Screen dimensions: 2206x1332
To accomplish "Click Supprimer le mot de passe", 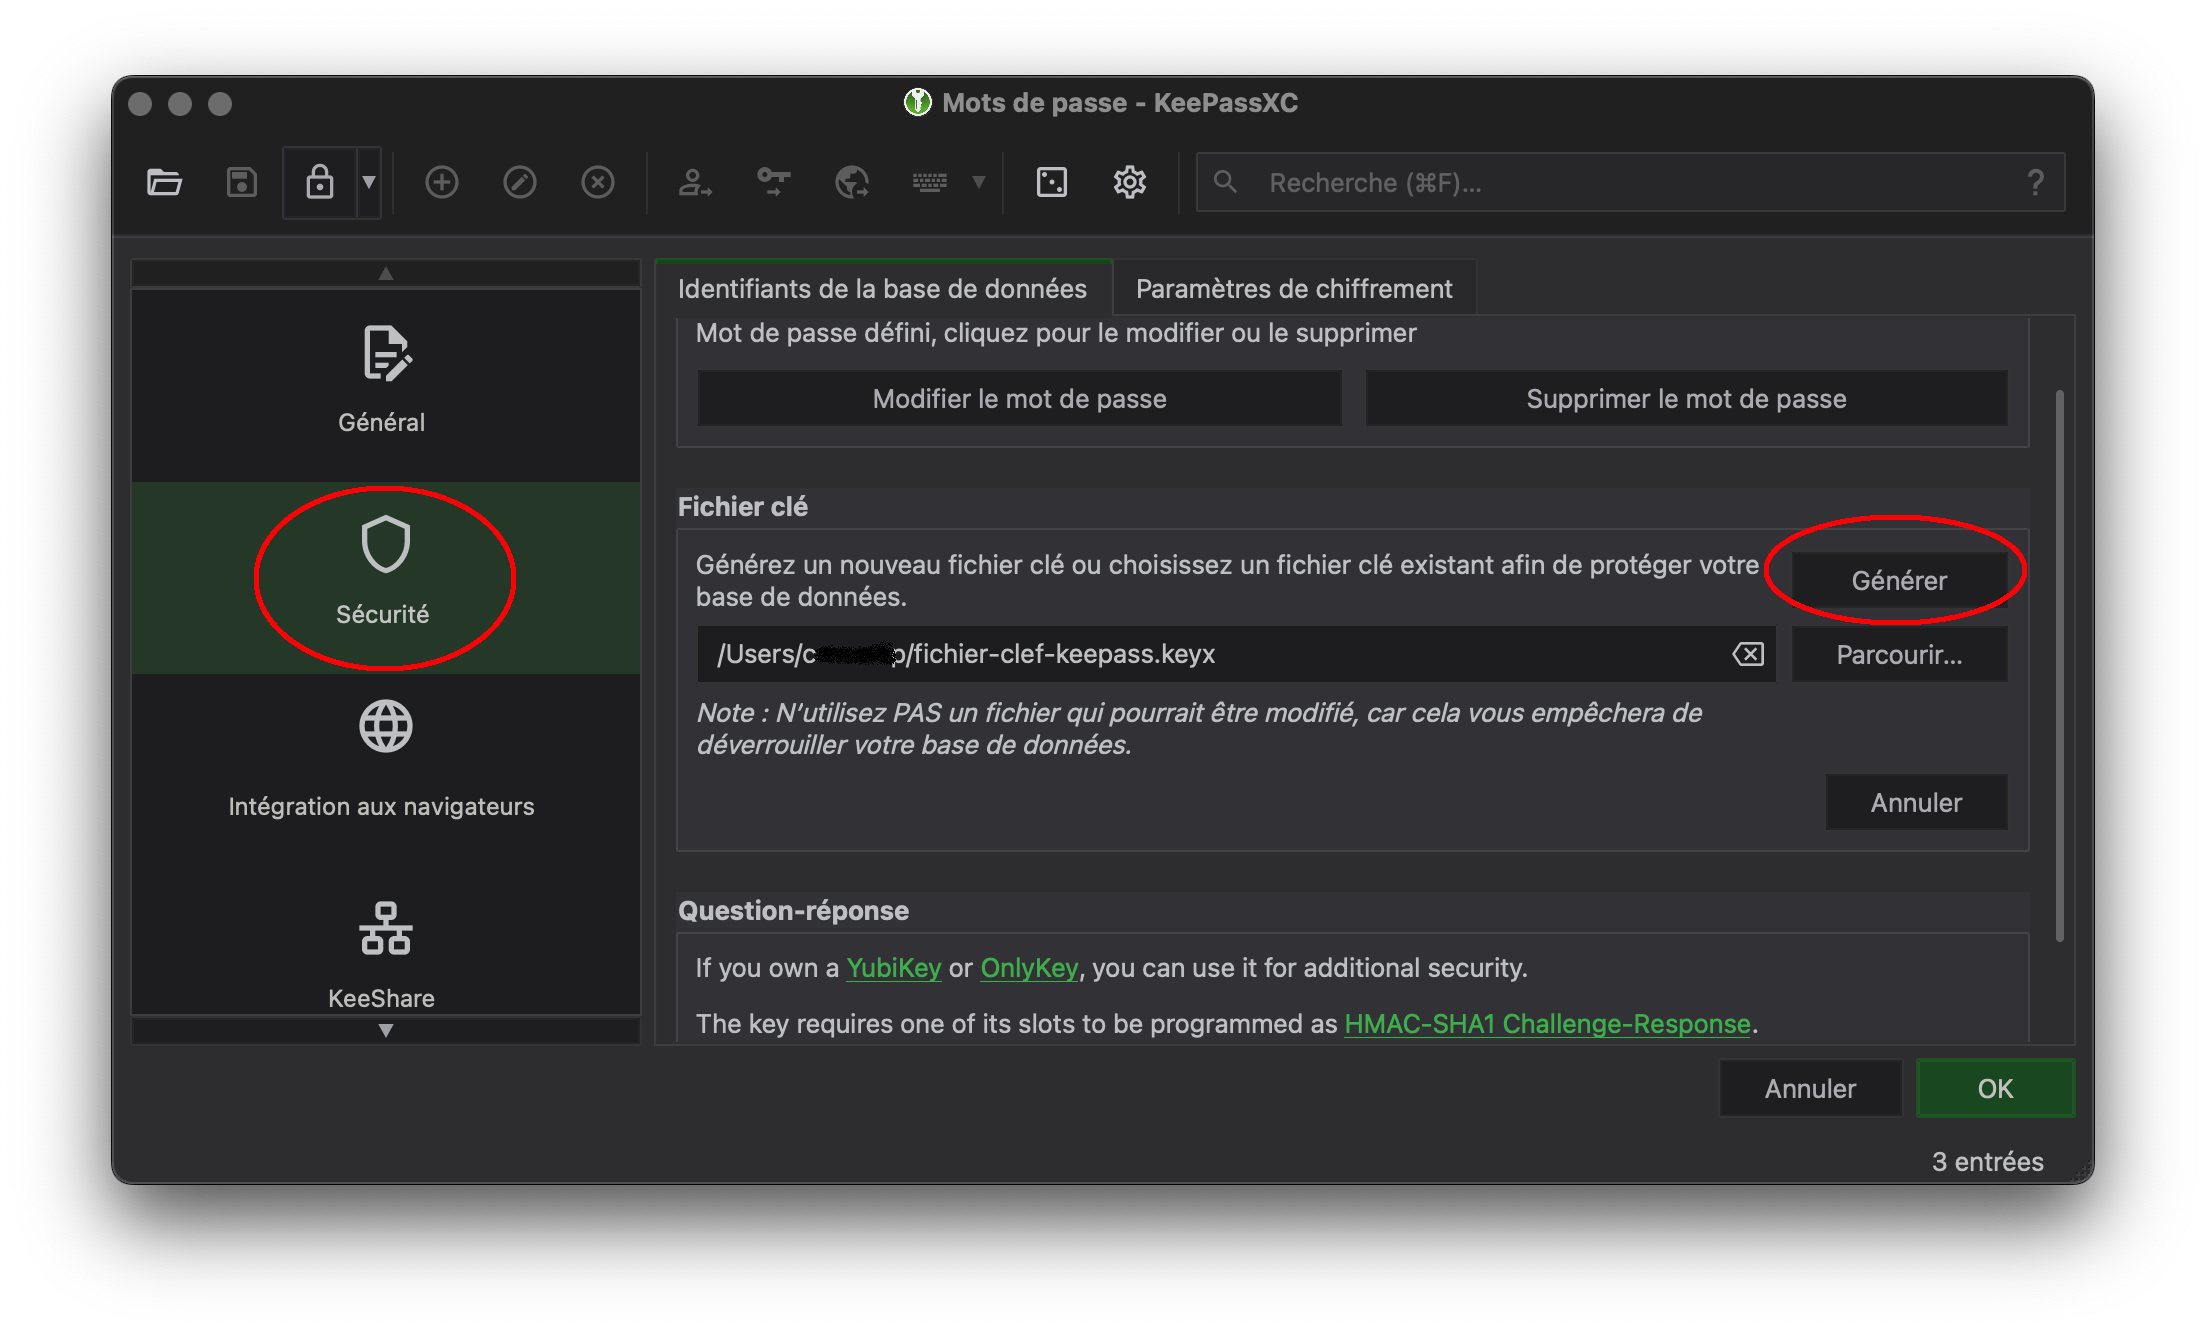I will [1686, 398].
